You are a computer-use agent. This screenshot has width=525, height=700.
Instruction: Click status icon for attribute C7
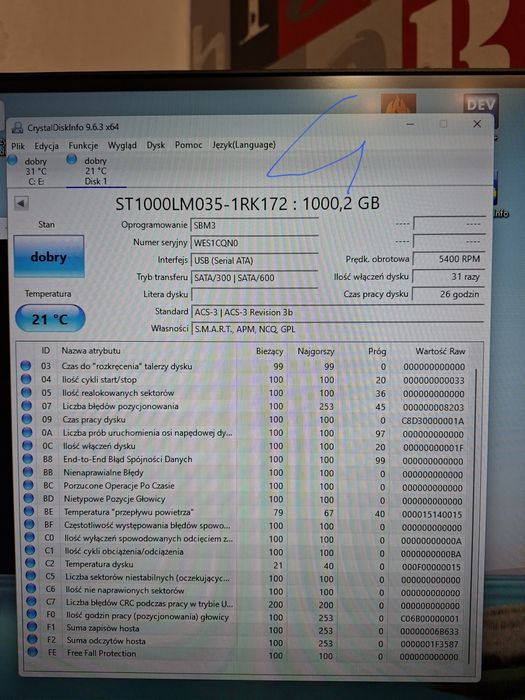[31, 602]
